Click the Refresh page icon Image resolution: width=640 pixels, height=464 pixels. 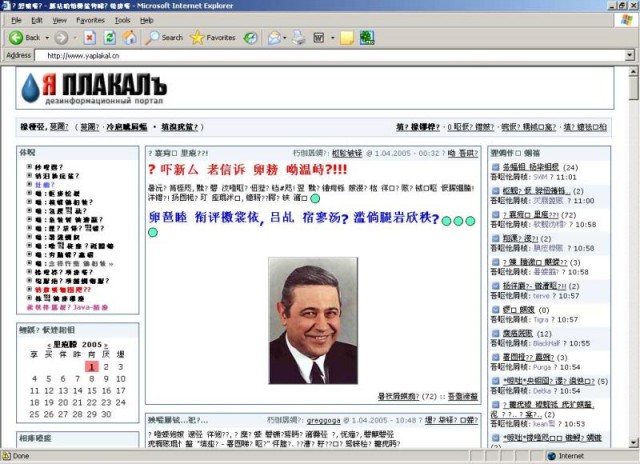pos(109,38)
